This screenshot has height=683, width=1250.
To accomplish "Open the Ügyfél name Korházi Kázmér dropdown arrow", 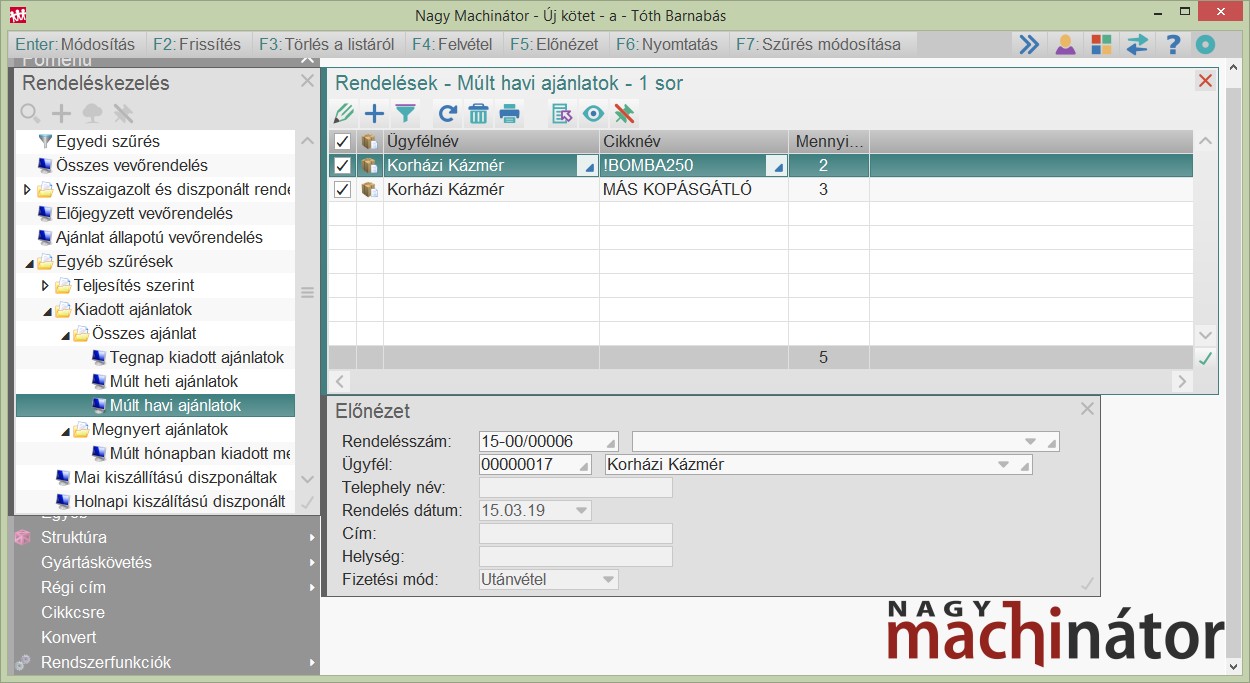I will [x=1004, y=465].
